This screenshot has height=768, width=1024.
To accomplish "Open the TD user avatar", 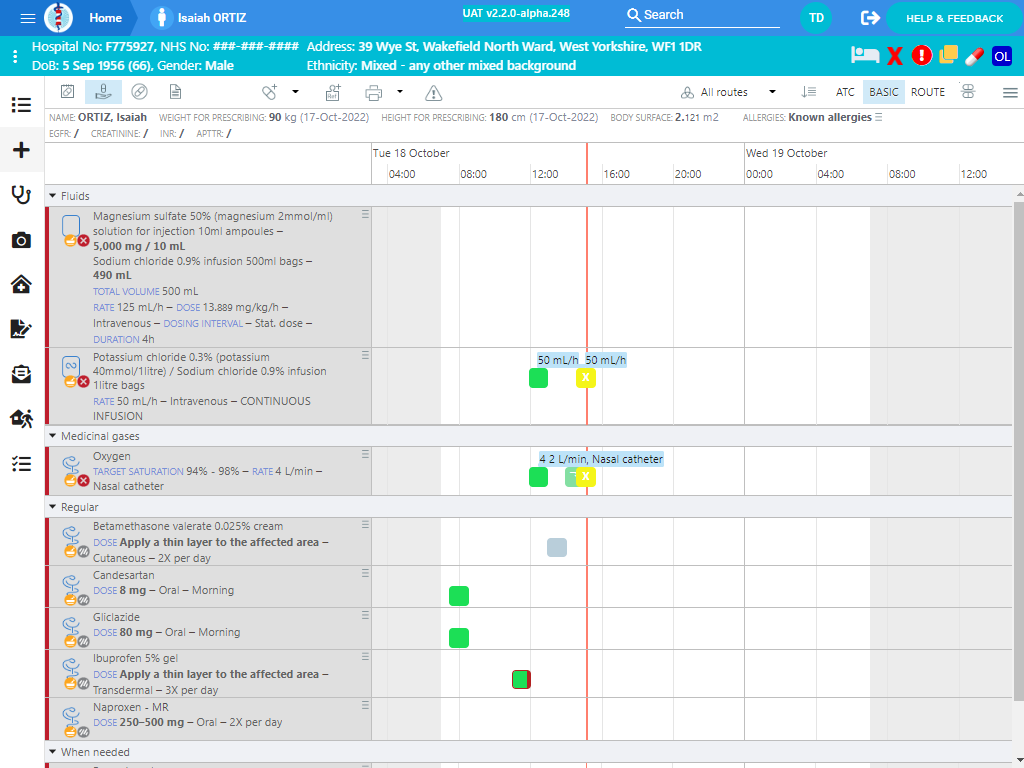I will coord(816,18).
